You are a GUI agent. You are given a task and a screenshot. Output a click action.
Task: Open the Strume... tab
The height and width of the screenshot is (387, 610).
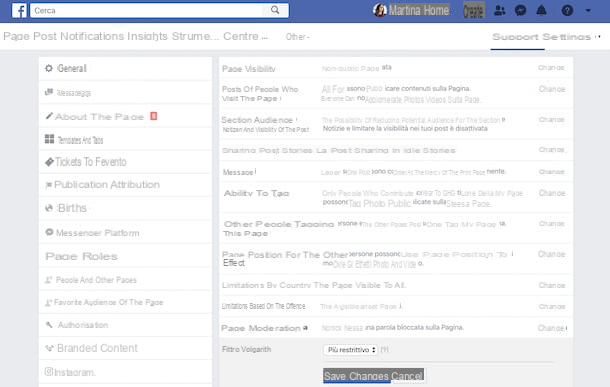[x=195, y=37]
